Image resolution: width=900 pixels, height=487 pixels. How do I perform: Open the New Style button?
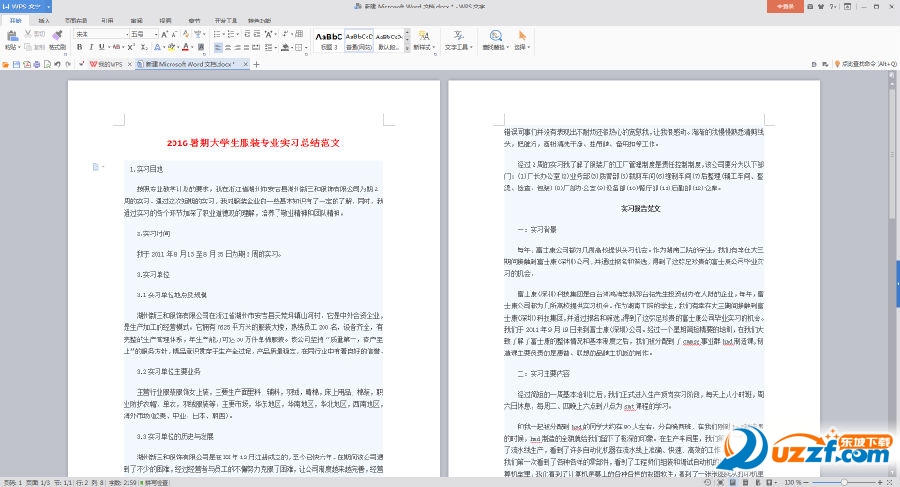pyautogui.click(x=424, y=40)
